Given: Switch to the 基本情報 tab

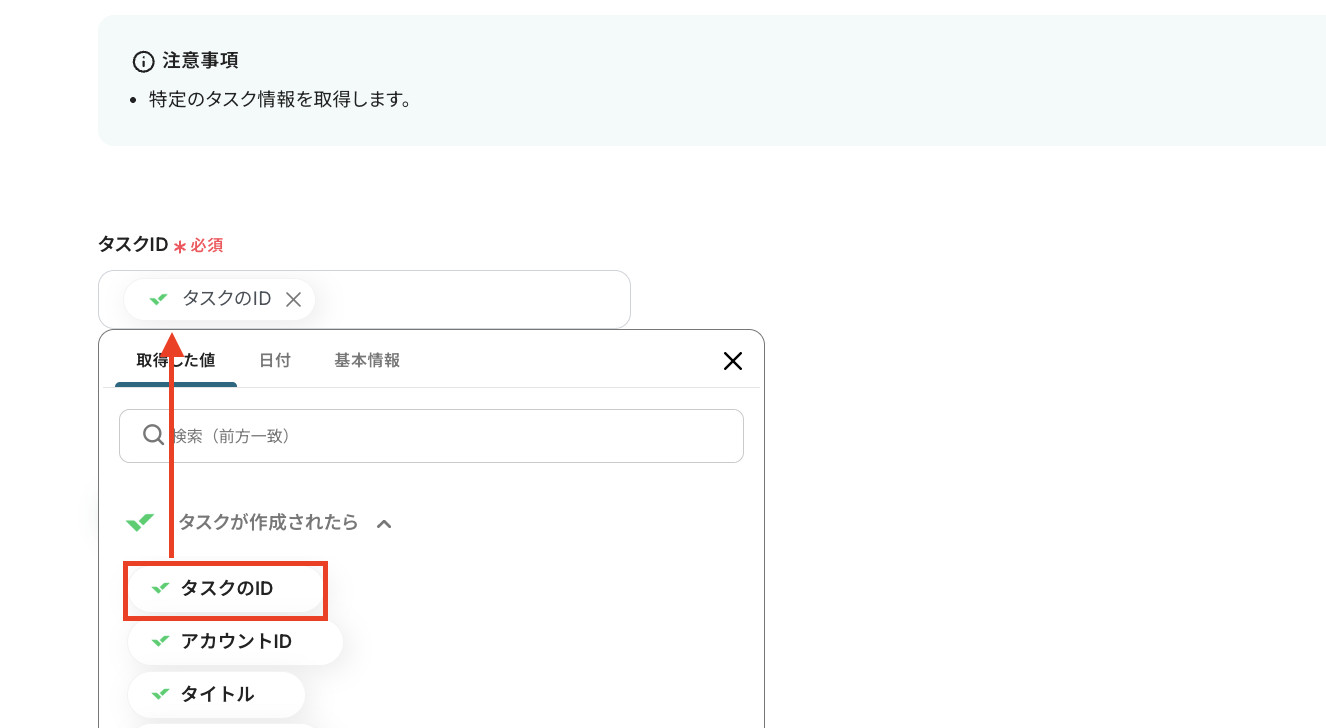Looking at the screenshot, I should pos(367,360).
